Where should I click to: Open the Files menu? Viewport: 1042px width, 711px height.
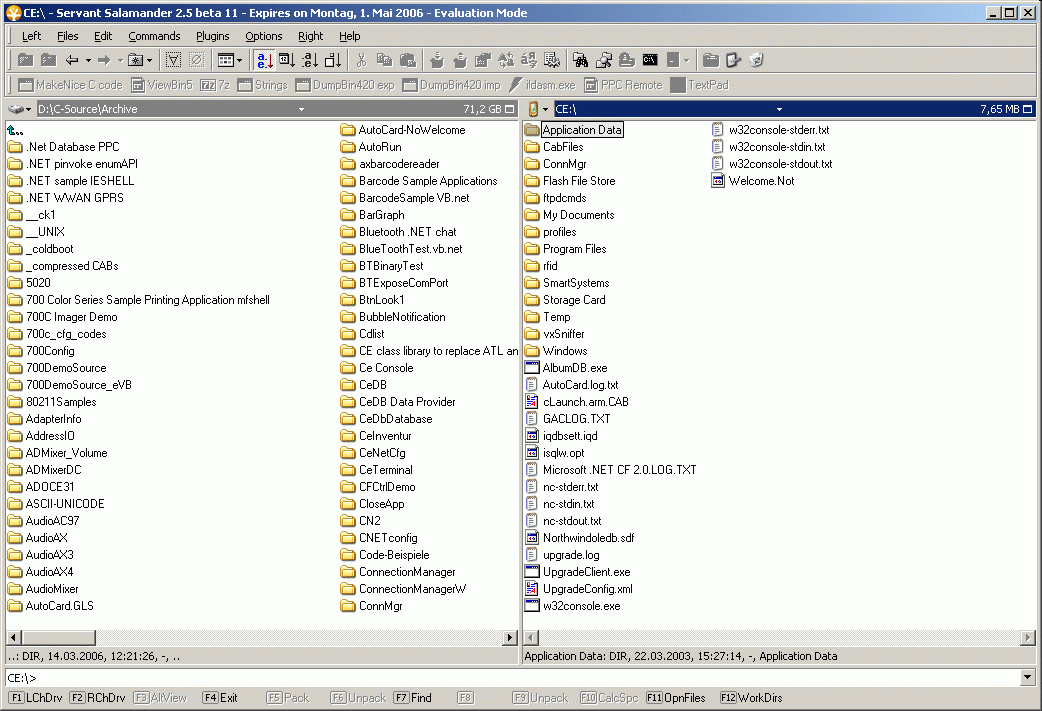[67, 37]
